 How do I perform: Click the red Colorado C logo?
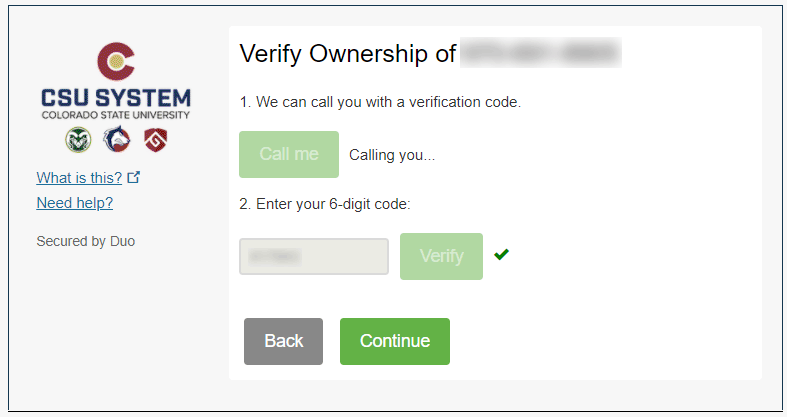pyautogui.click(x=115, y=61)
